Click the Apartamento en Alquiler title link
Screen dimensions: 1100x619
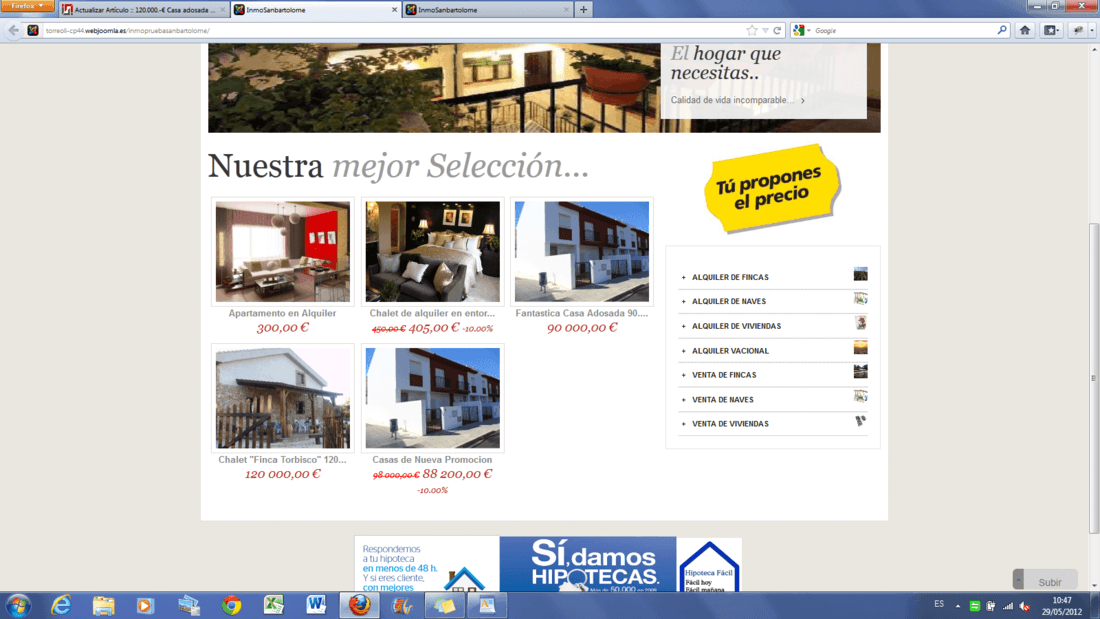282,314
